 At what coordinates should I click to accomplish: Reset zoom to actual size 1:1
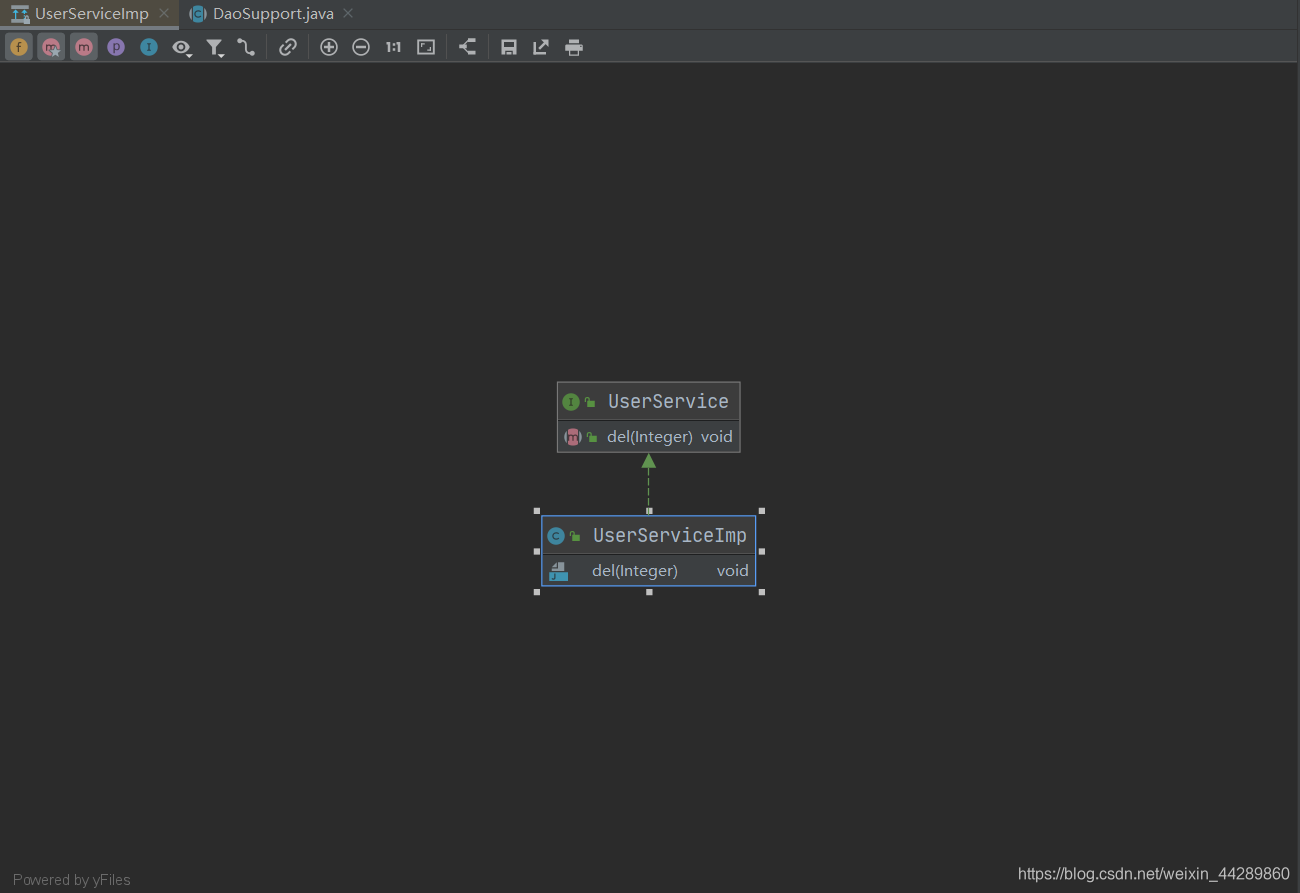click(394, 47)
